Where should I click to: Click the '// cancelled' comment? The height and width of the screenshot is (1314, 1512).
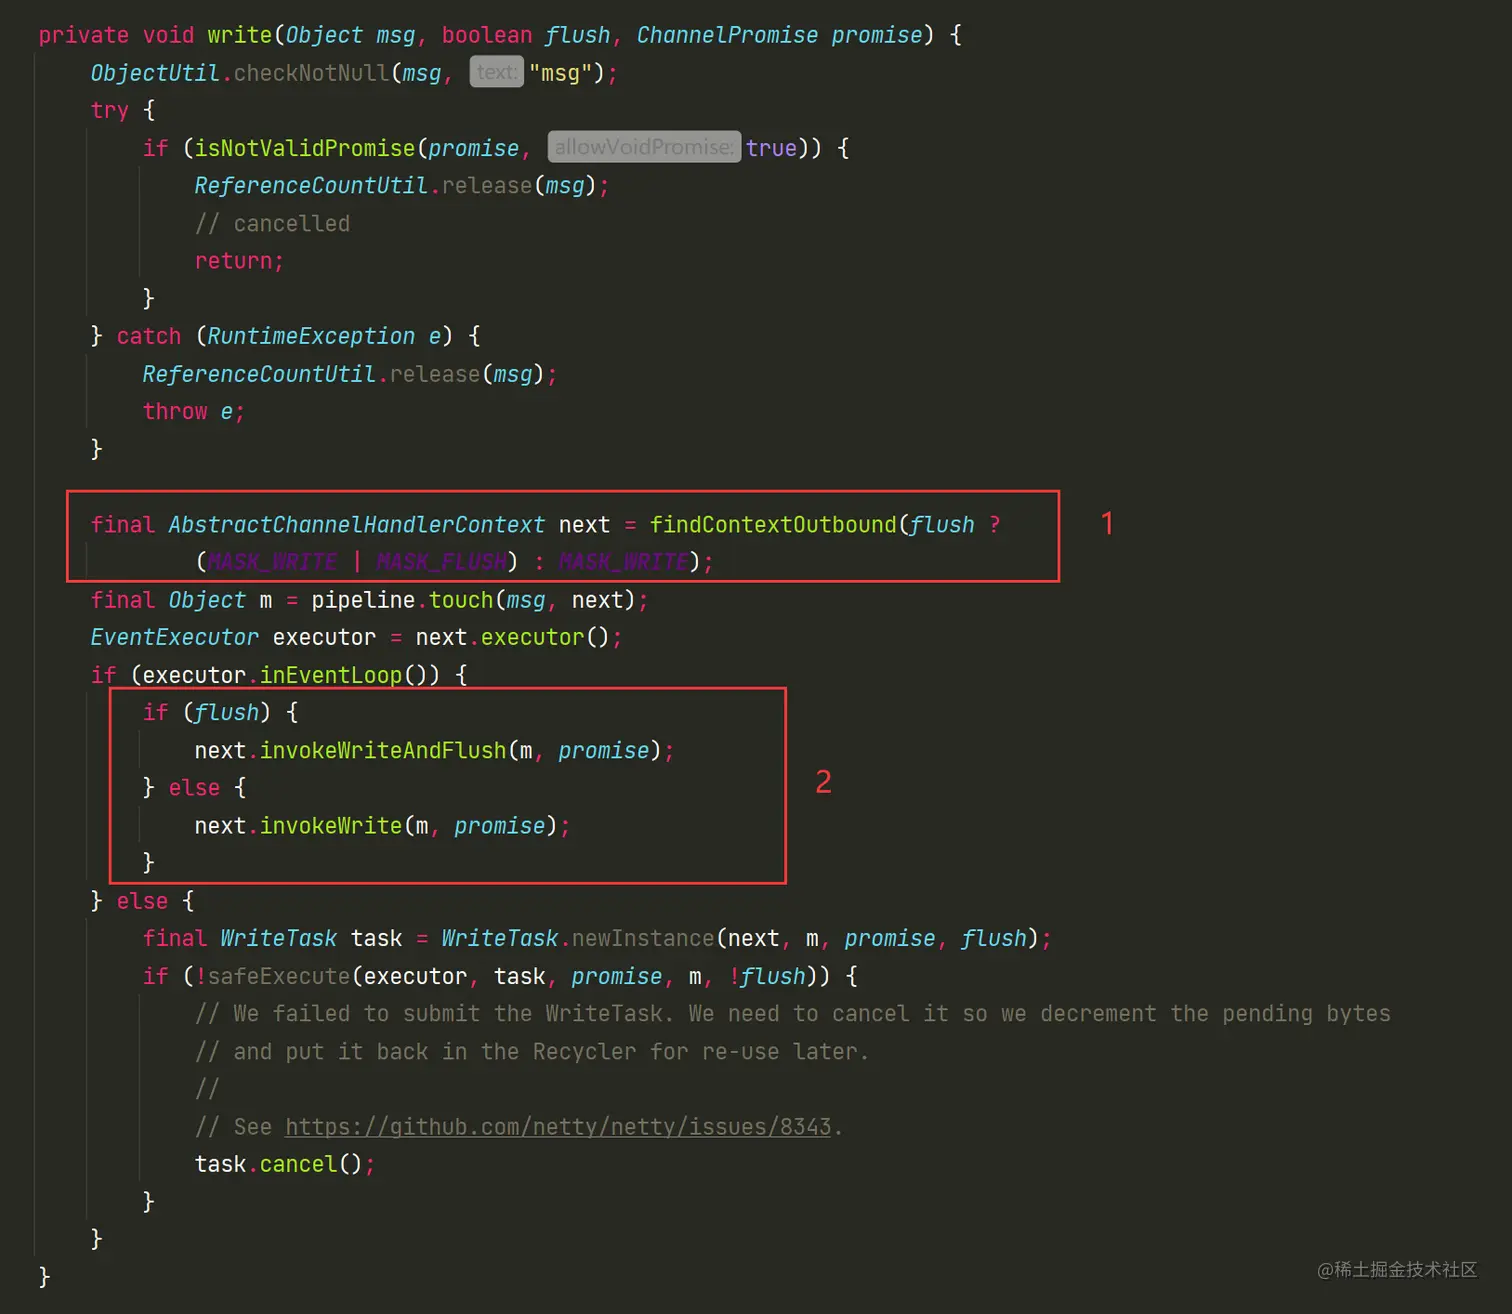[272, 223]
